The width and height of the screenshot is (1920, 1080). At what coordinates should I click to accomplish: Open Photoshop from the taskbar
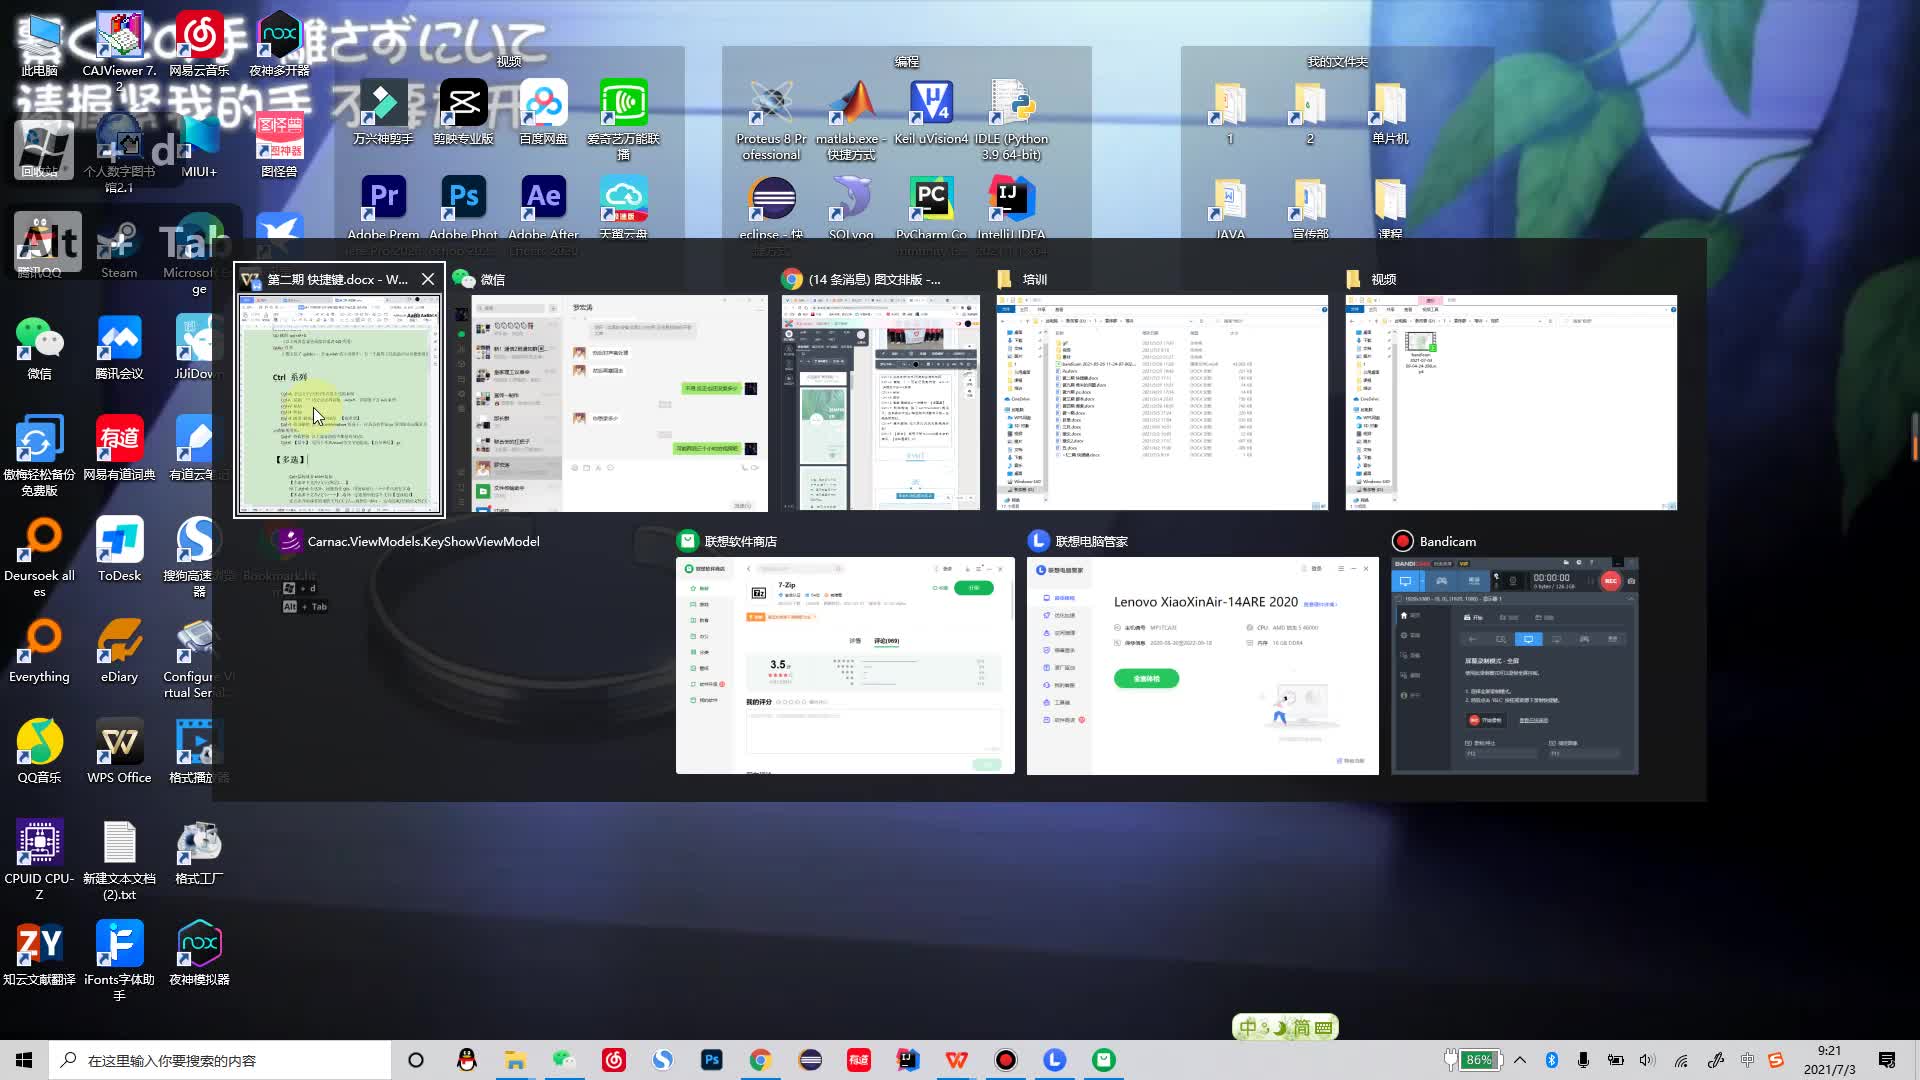[x=712, y=1060]
